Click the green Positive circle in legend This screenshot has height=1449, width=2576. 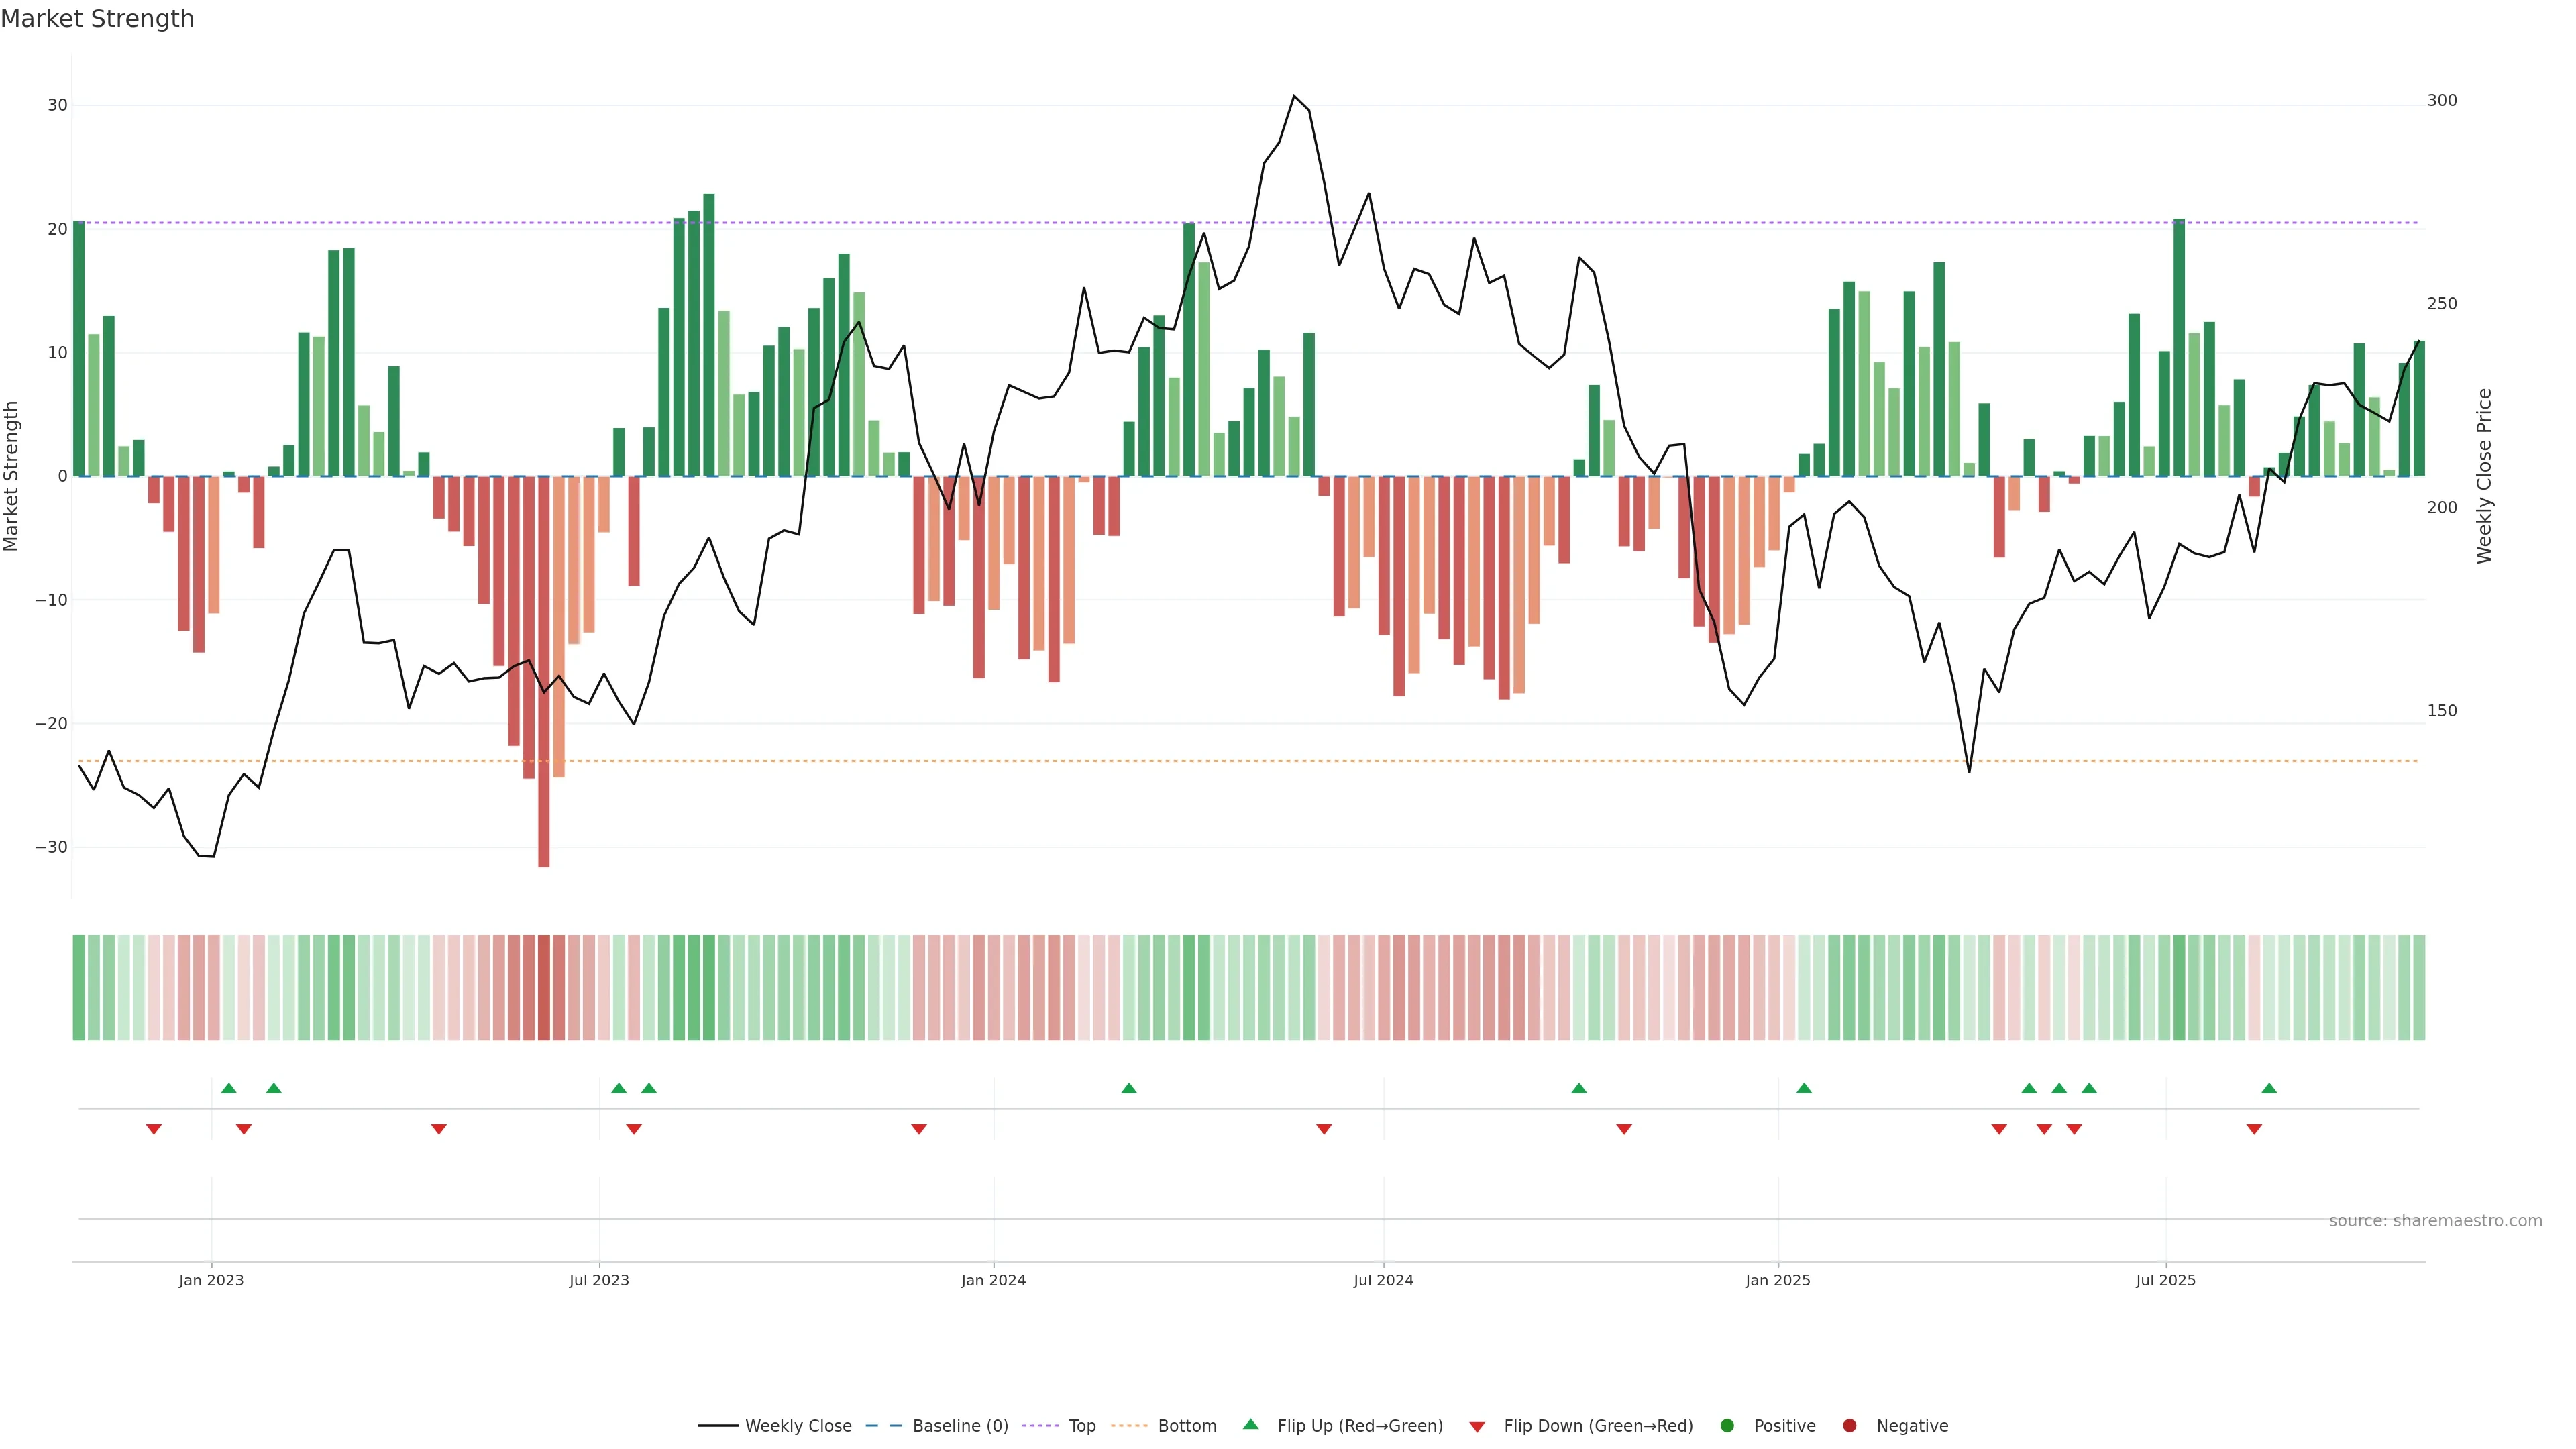(x=1727, y=1425)
